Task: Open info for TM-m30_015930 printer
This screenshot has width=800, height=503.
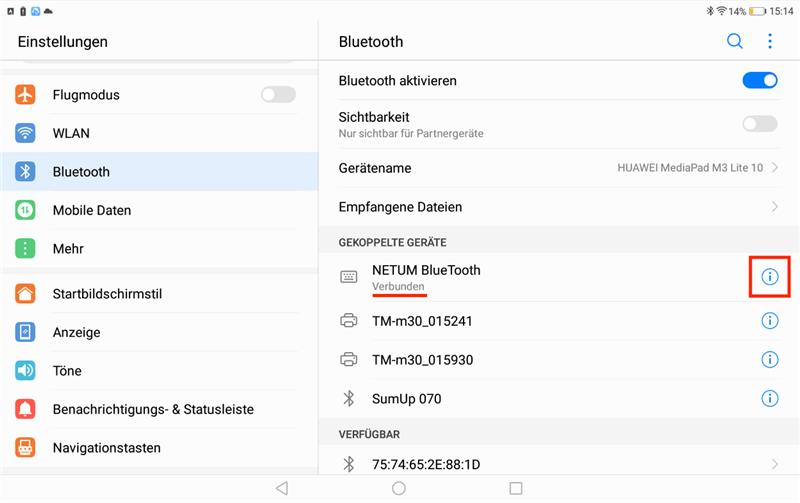Action: 769,360
